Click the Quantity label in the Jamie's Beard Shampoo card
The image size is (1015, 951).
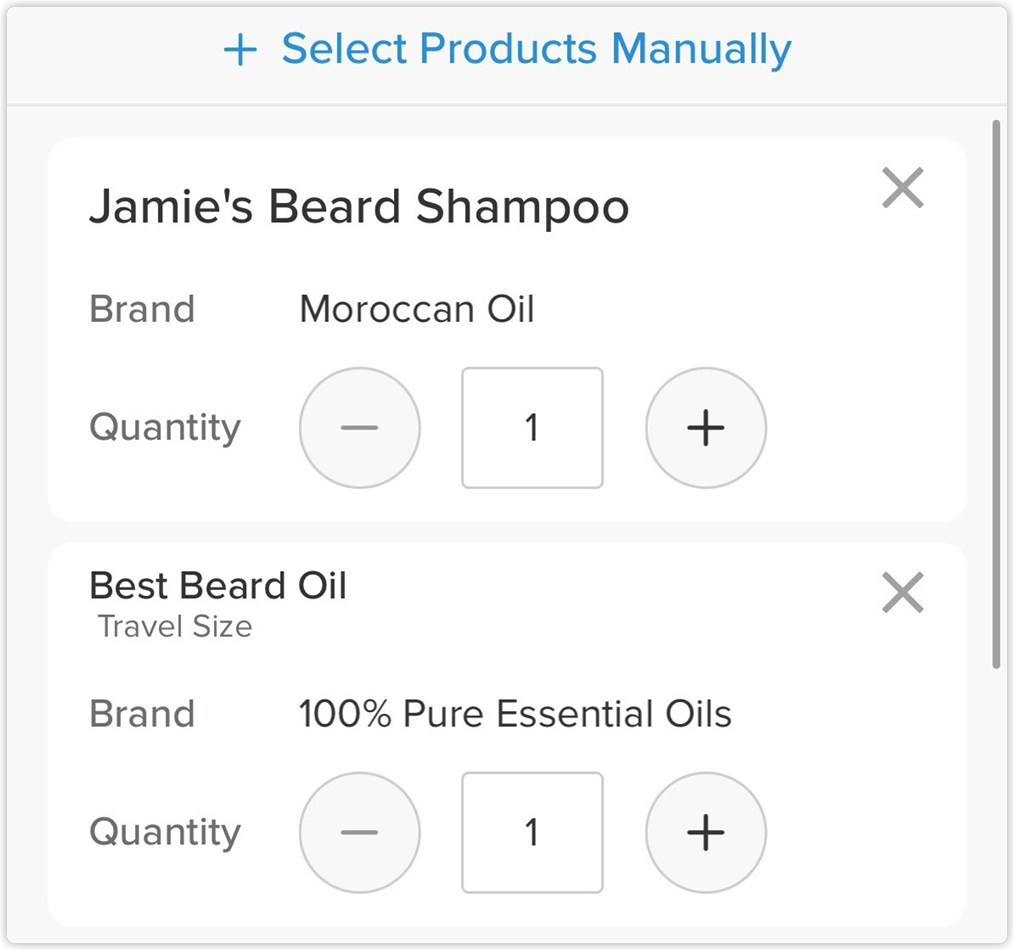165,428
